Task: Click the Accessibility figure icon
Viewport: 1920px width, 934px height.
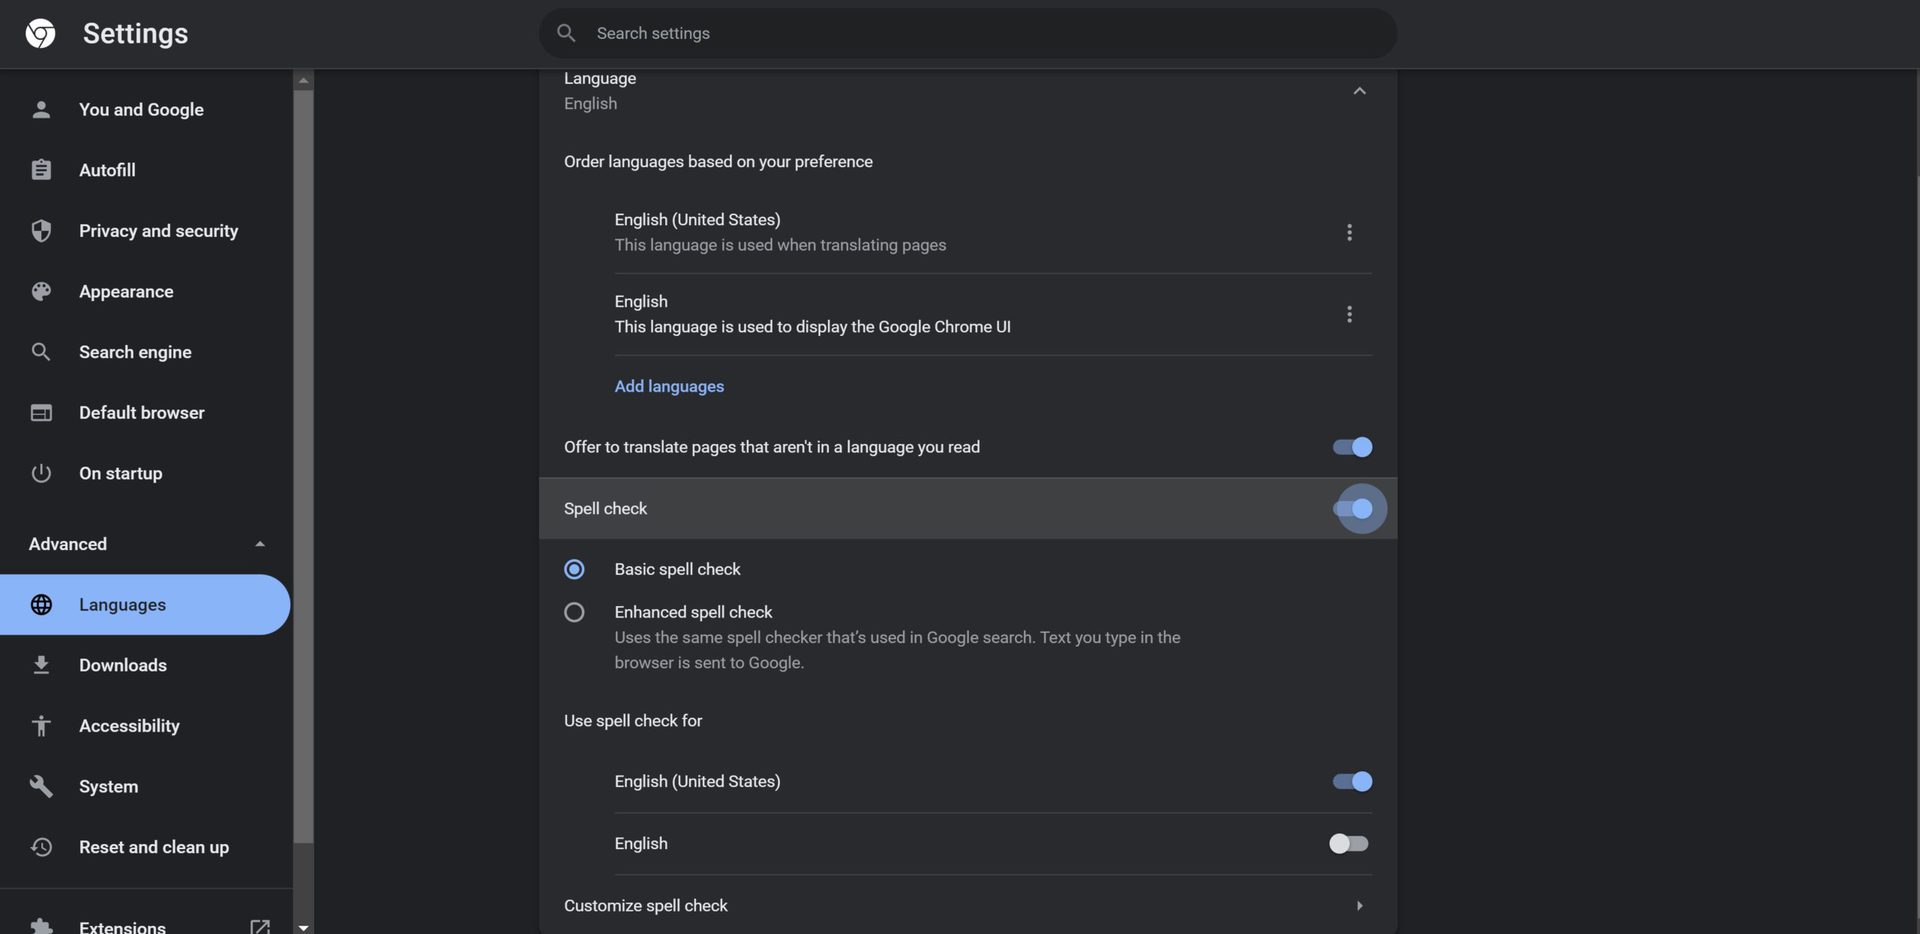Action: [x=41, y=726]
